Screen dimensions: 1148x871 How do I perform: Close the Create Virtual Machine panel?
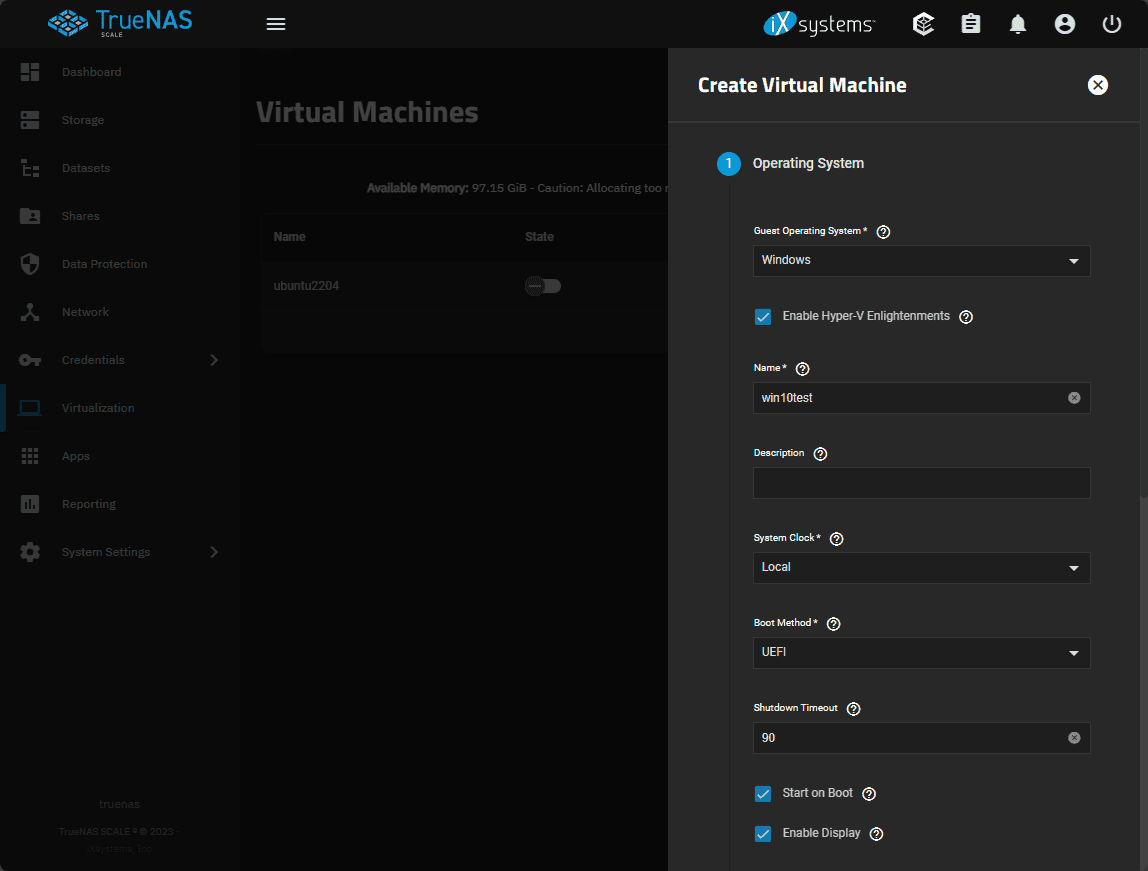pos(1098,85)
